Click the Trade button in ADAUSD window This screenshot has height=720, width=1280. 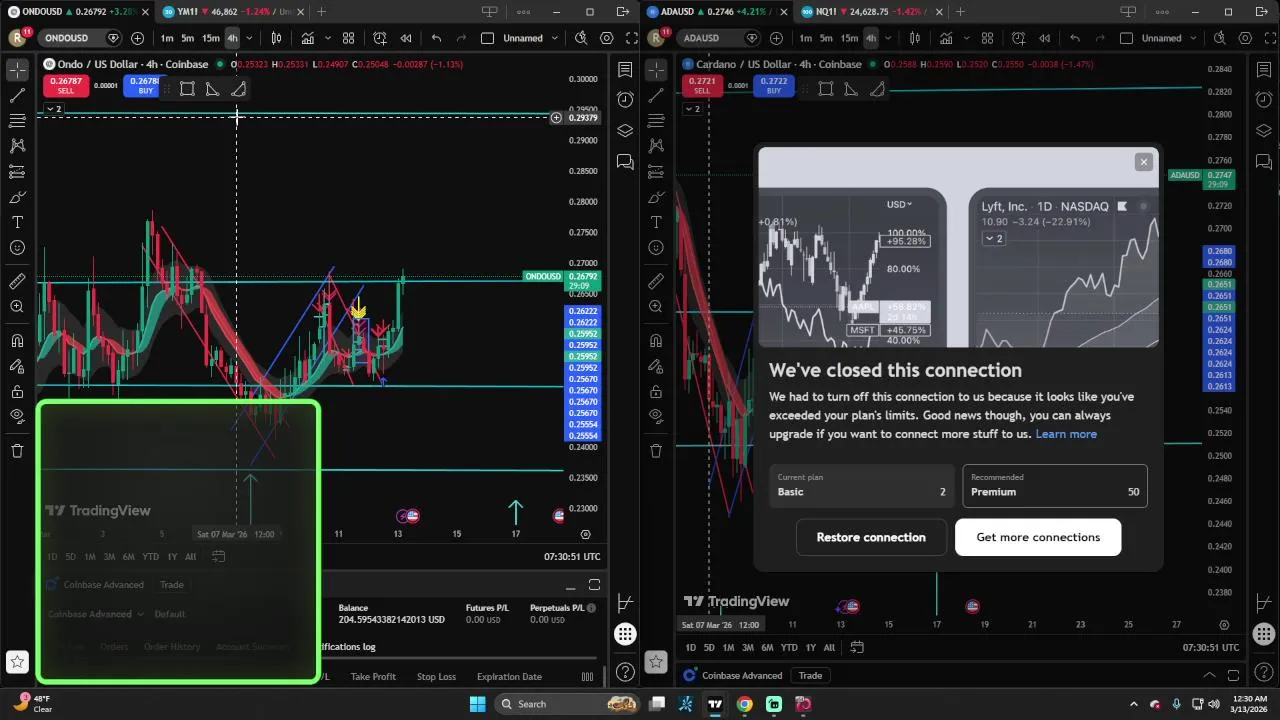coord(810,675)
